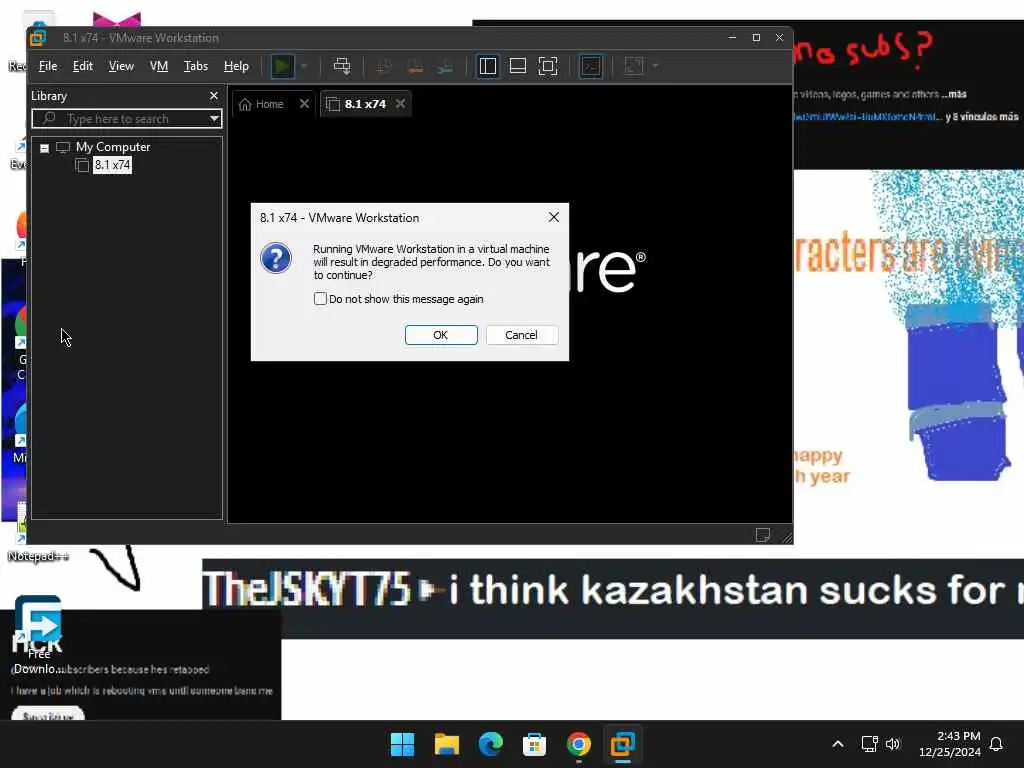1024x768 pixels.
Task: Open Microsoft Edge from the taskbar
Action: [x=490, y=744]
